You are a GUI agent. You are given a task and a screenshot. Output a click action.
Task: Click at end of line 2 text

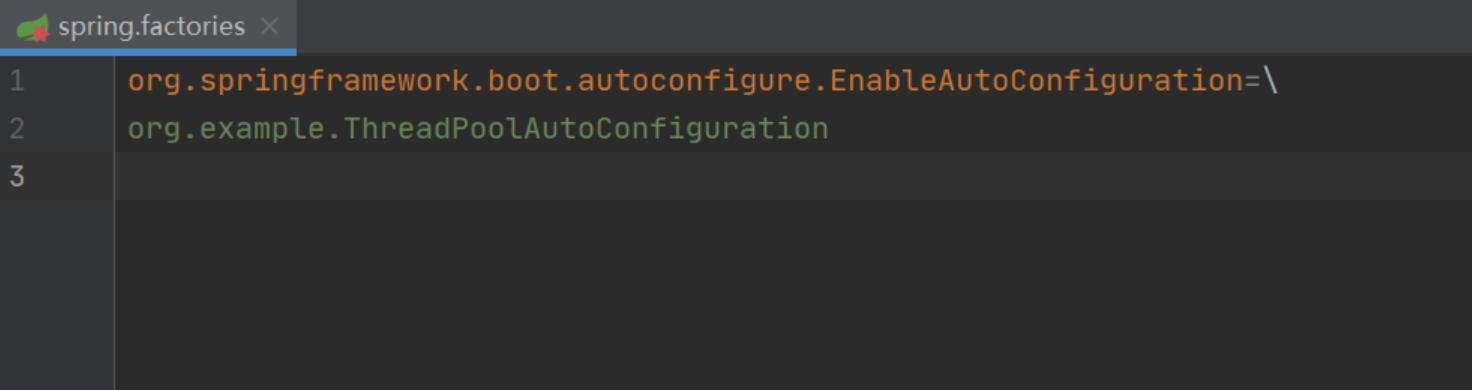[830, 129]
